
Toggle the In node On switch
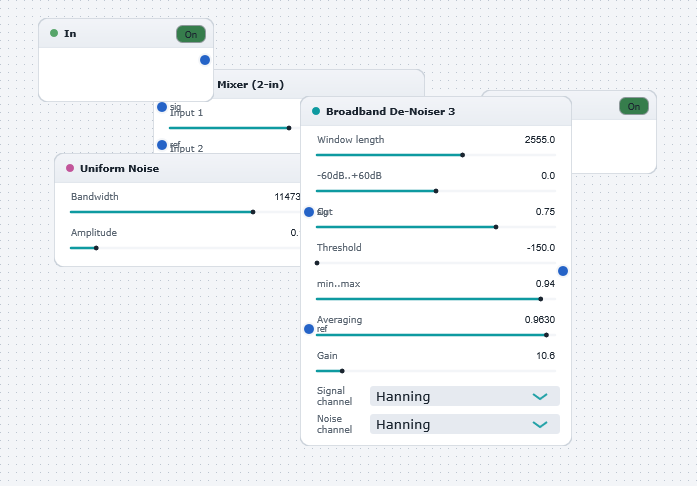(x=191, y=34)
